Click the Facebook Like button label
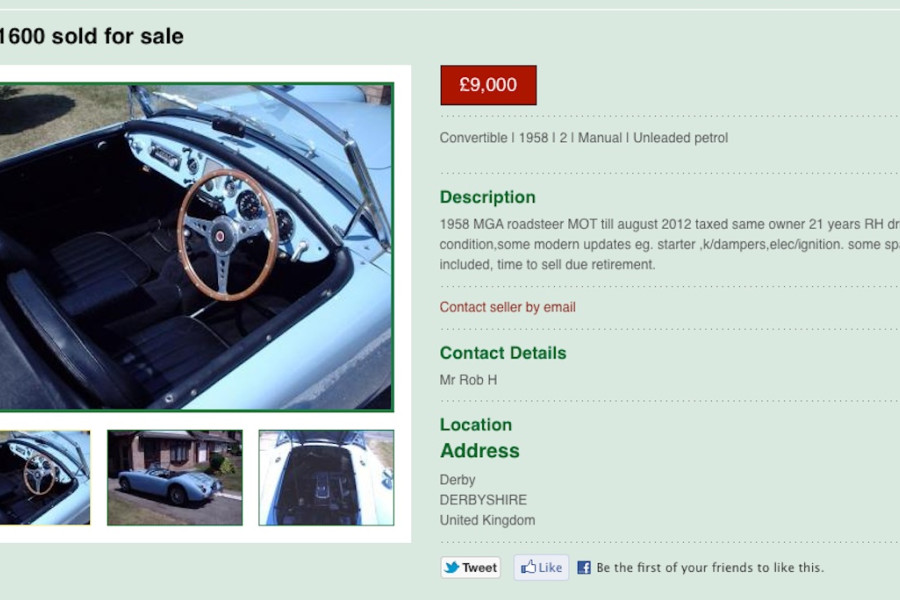 (550, 568)
